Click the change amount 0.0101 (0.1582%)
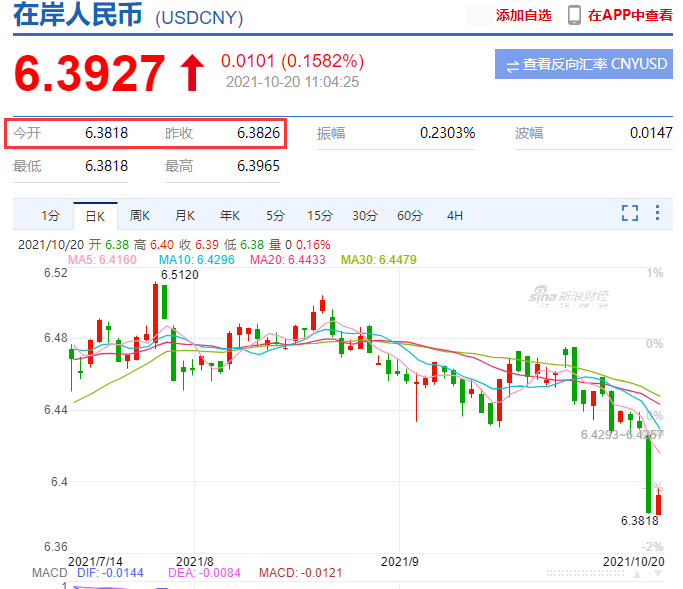 tap(292, 61)
